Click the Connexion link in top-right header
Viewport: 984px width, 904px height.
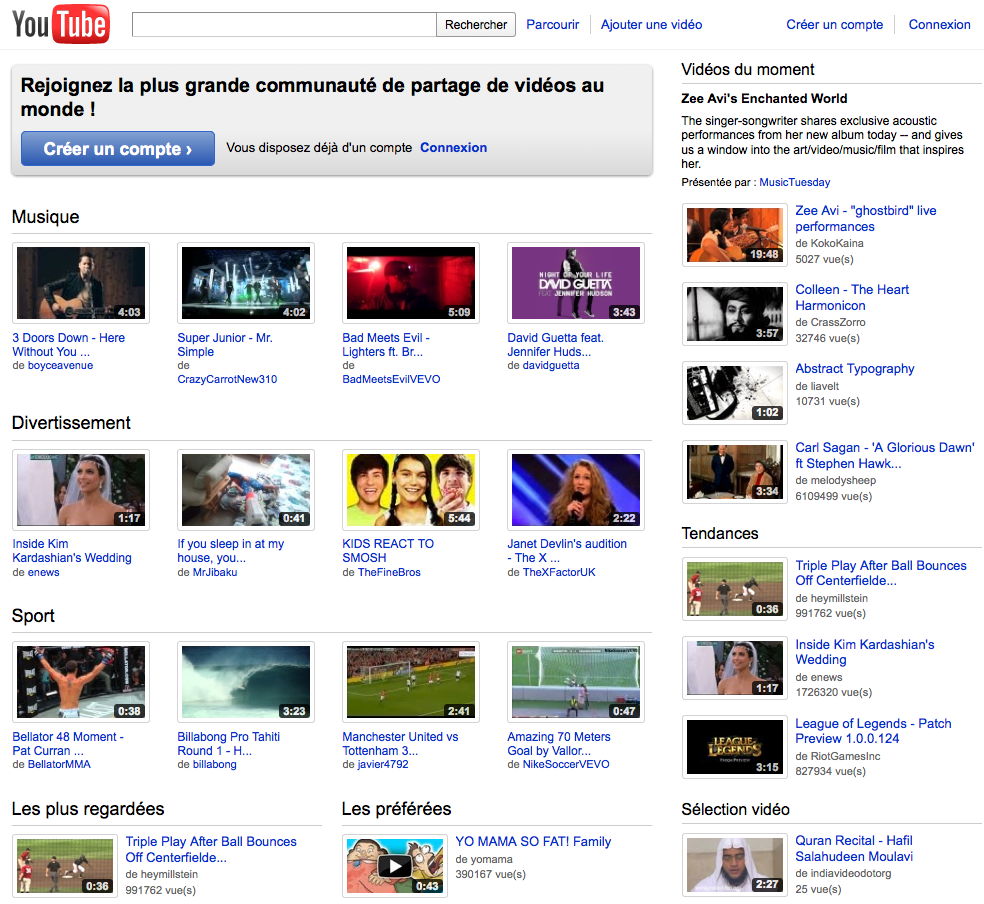[x=939, y=25]
